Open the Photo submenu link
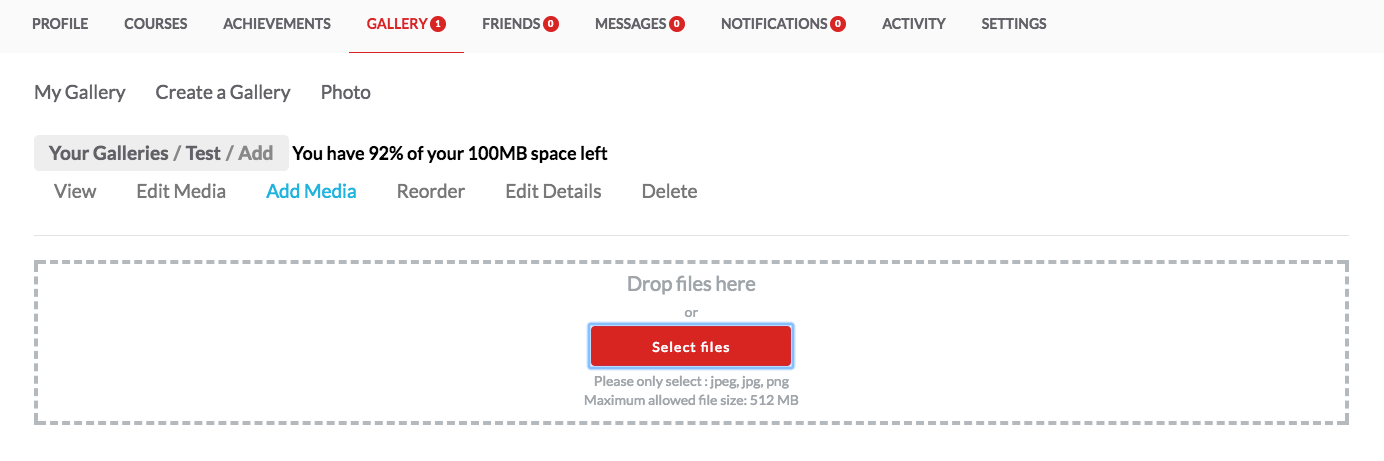Screen dimensions: 1384x461 click(x=346, y=93)
